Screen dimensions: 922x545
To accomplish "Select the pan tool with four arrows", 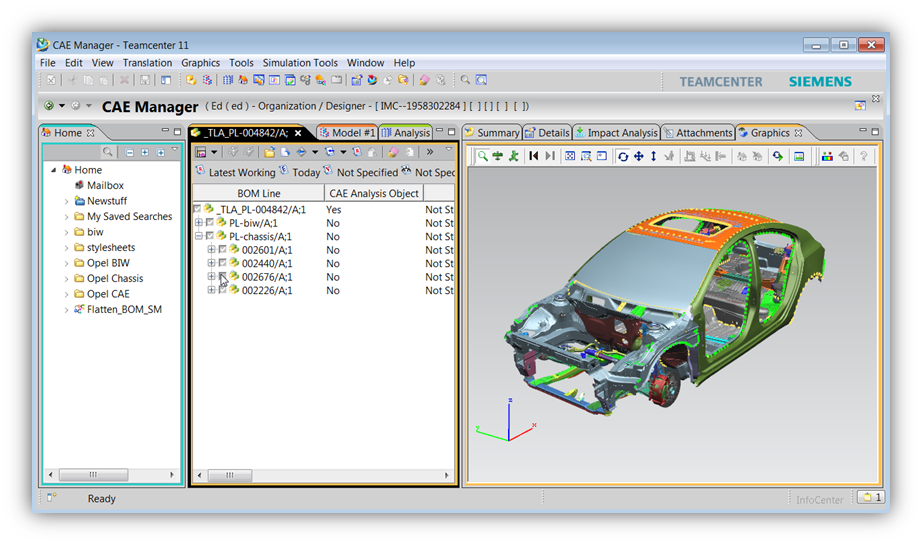I will [x=638, y=156].
